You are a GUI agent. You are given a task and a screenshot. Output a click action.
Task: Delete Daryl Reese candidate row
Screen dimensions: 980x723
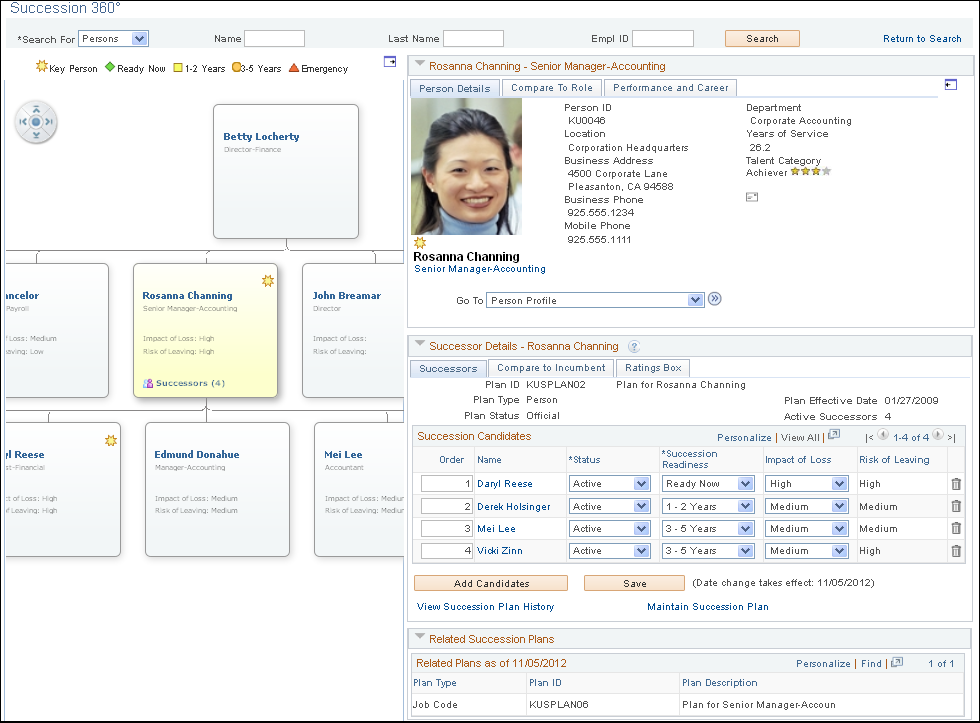pos(956,484)
